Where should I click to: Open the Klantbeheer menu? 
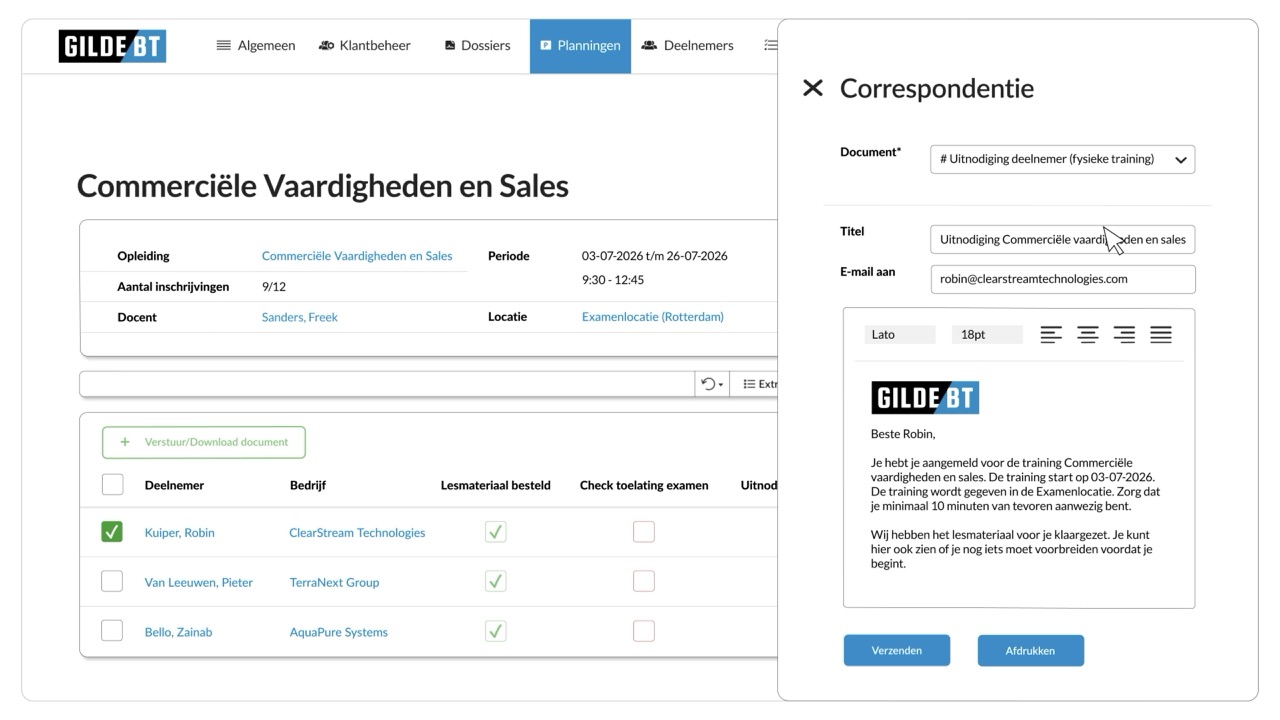tap(365, 45)
